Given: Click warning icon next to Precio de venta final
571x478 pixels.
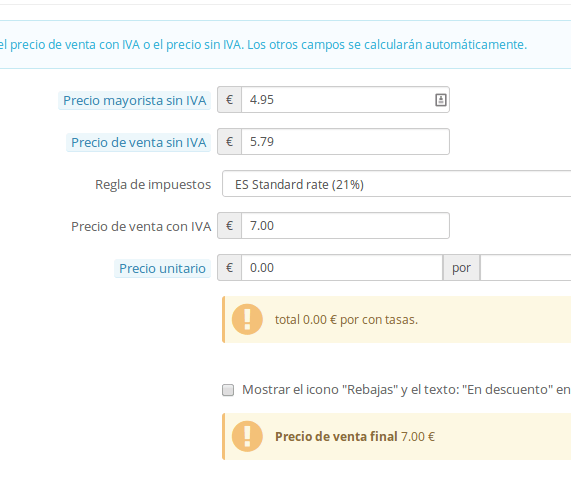Looking at the screenshot, I should point(247,436).
